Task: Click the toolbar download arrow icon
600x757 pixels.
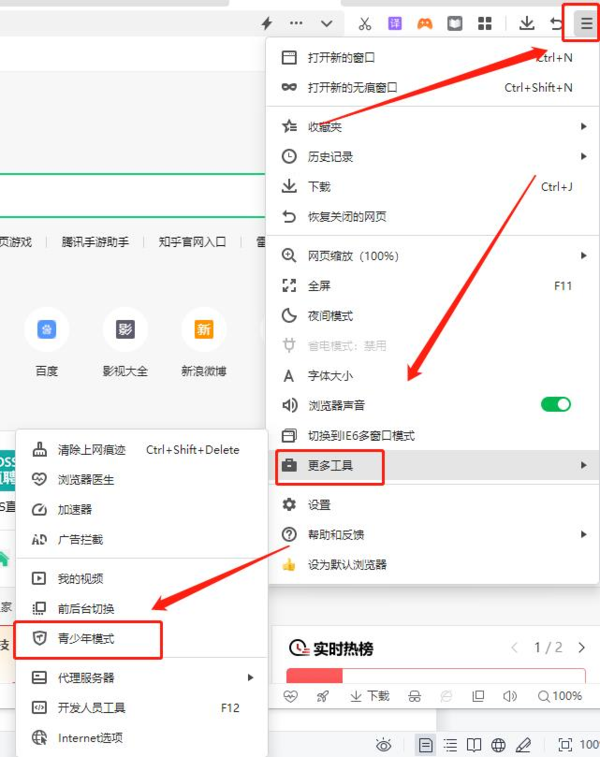Action: pos(527,23)
